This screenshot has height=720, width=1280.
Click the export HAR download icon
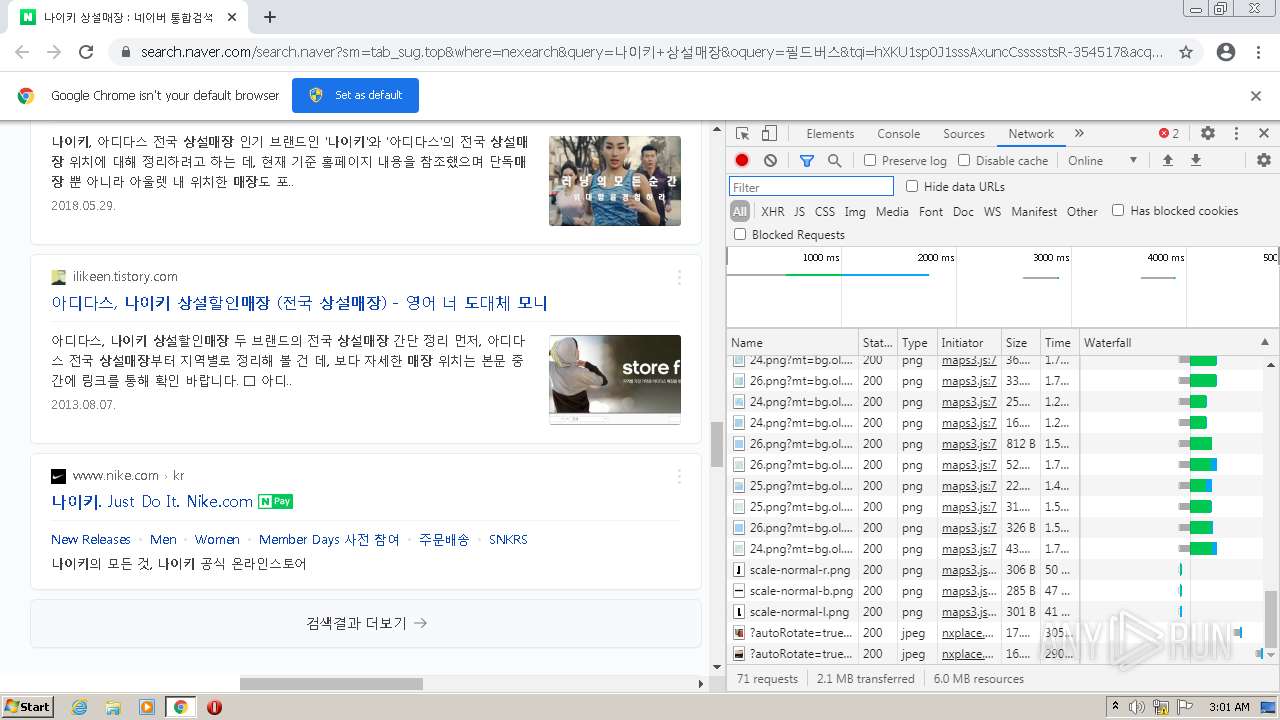pos(1195,160)
